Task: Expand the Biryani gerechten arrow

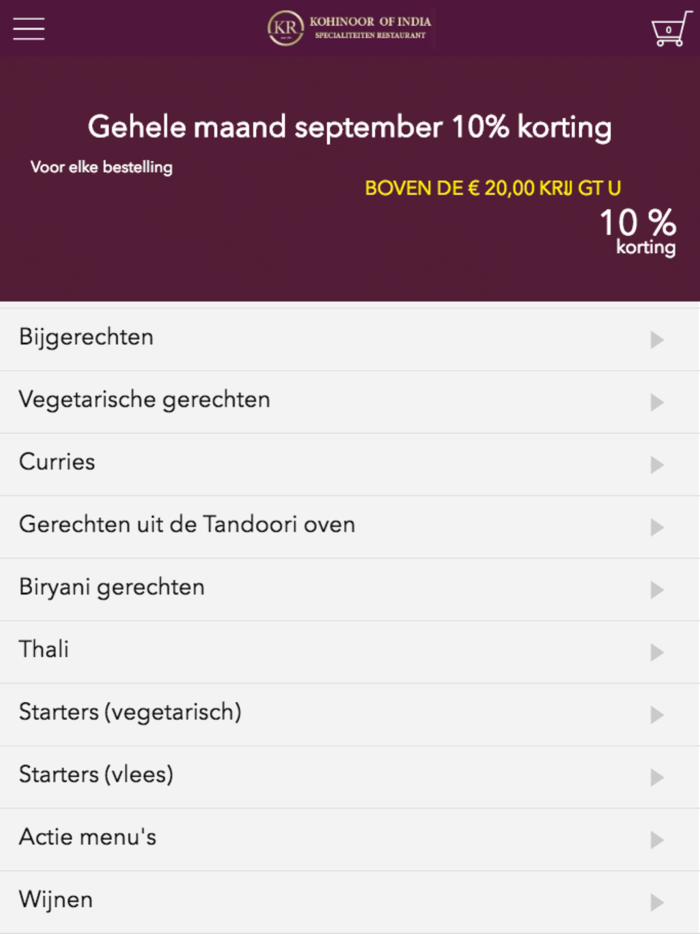Action: [x=657, y=590]
